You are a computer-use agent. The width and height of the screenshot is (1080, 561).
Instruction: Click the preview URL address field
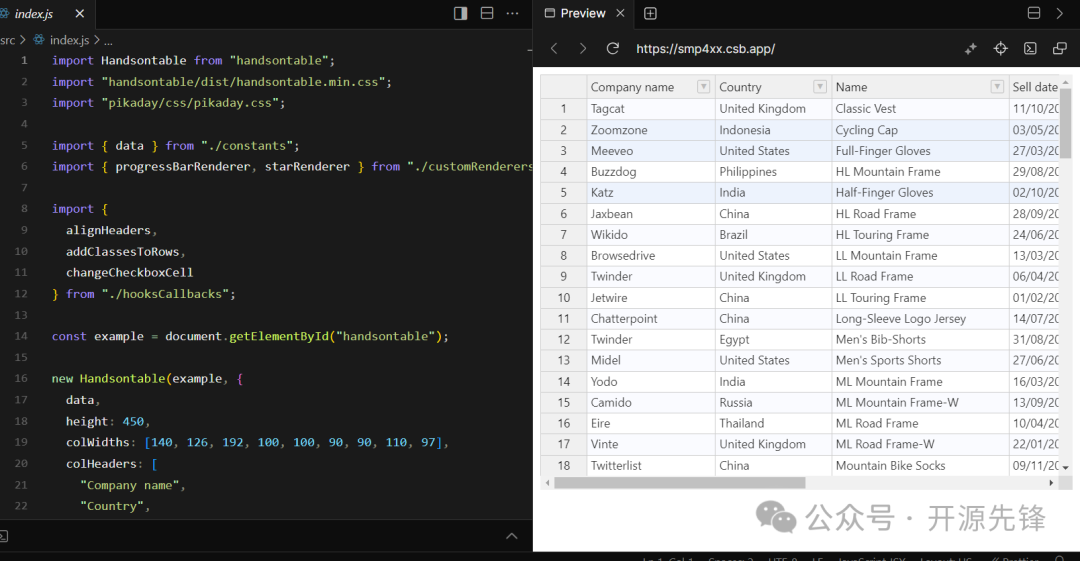pyautogui.click(x=705, y=49)
